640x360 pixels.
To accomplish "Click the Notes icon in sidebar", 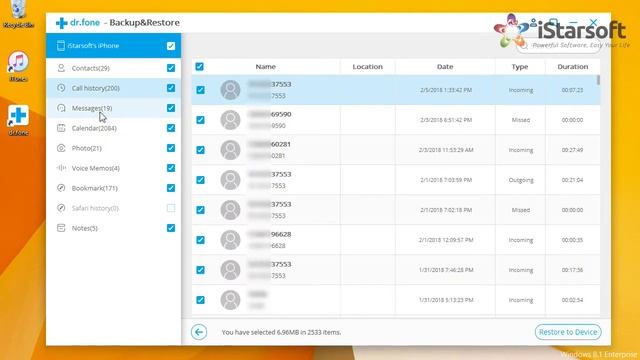I will click(x=61, y=228).
